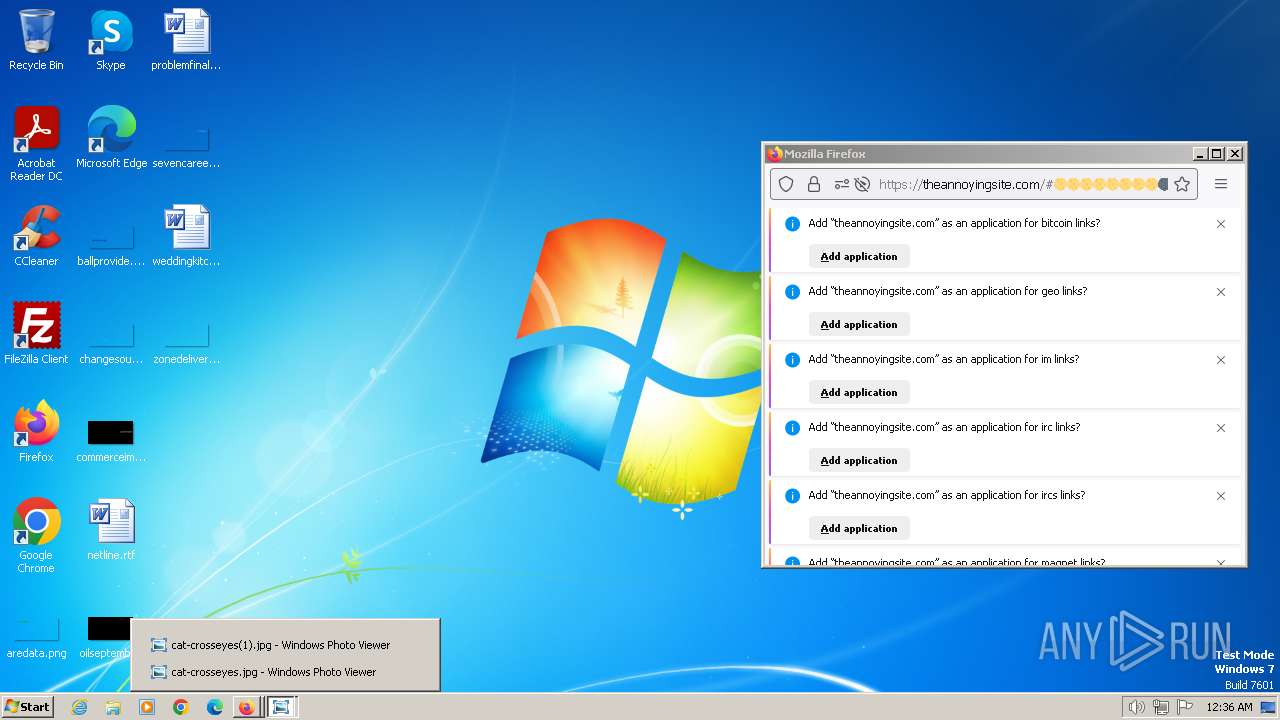Select the Skype desktop shortcut
This screenshot has width=1280, height=720.
(111, 40)
